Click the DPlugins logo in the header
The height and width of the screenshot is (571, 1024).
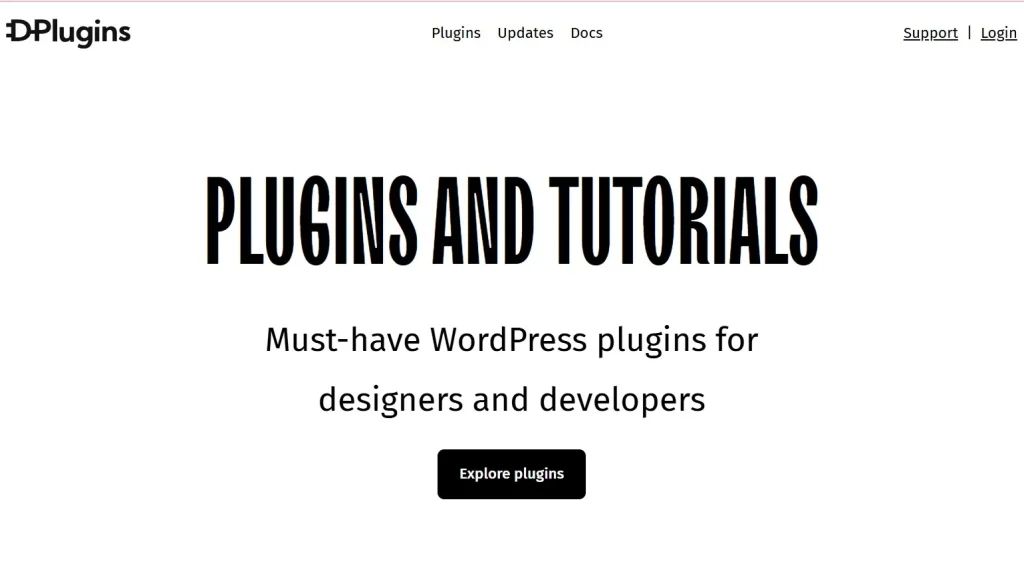(68, 33)
